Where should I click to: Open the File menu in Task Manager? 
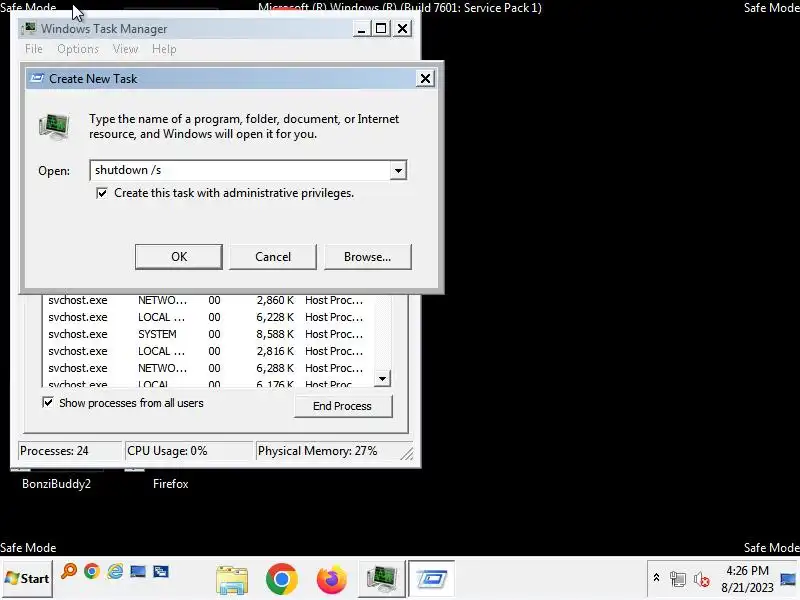34,49
